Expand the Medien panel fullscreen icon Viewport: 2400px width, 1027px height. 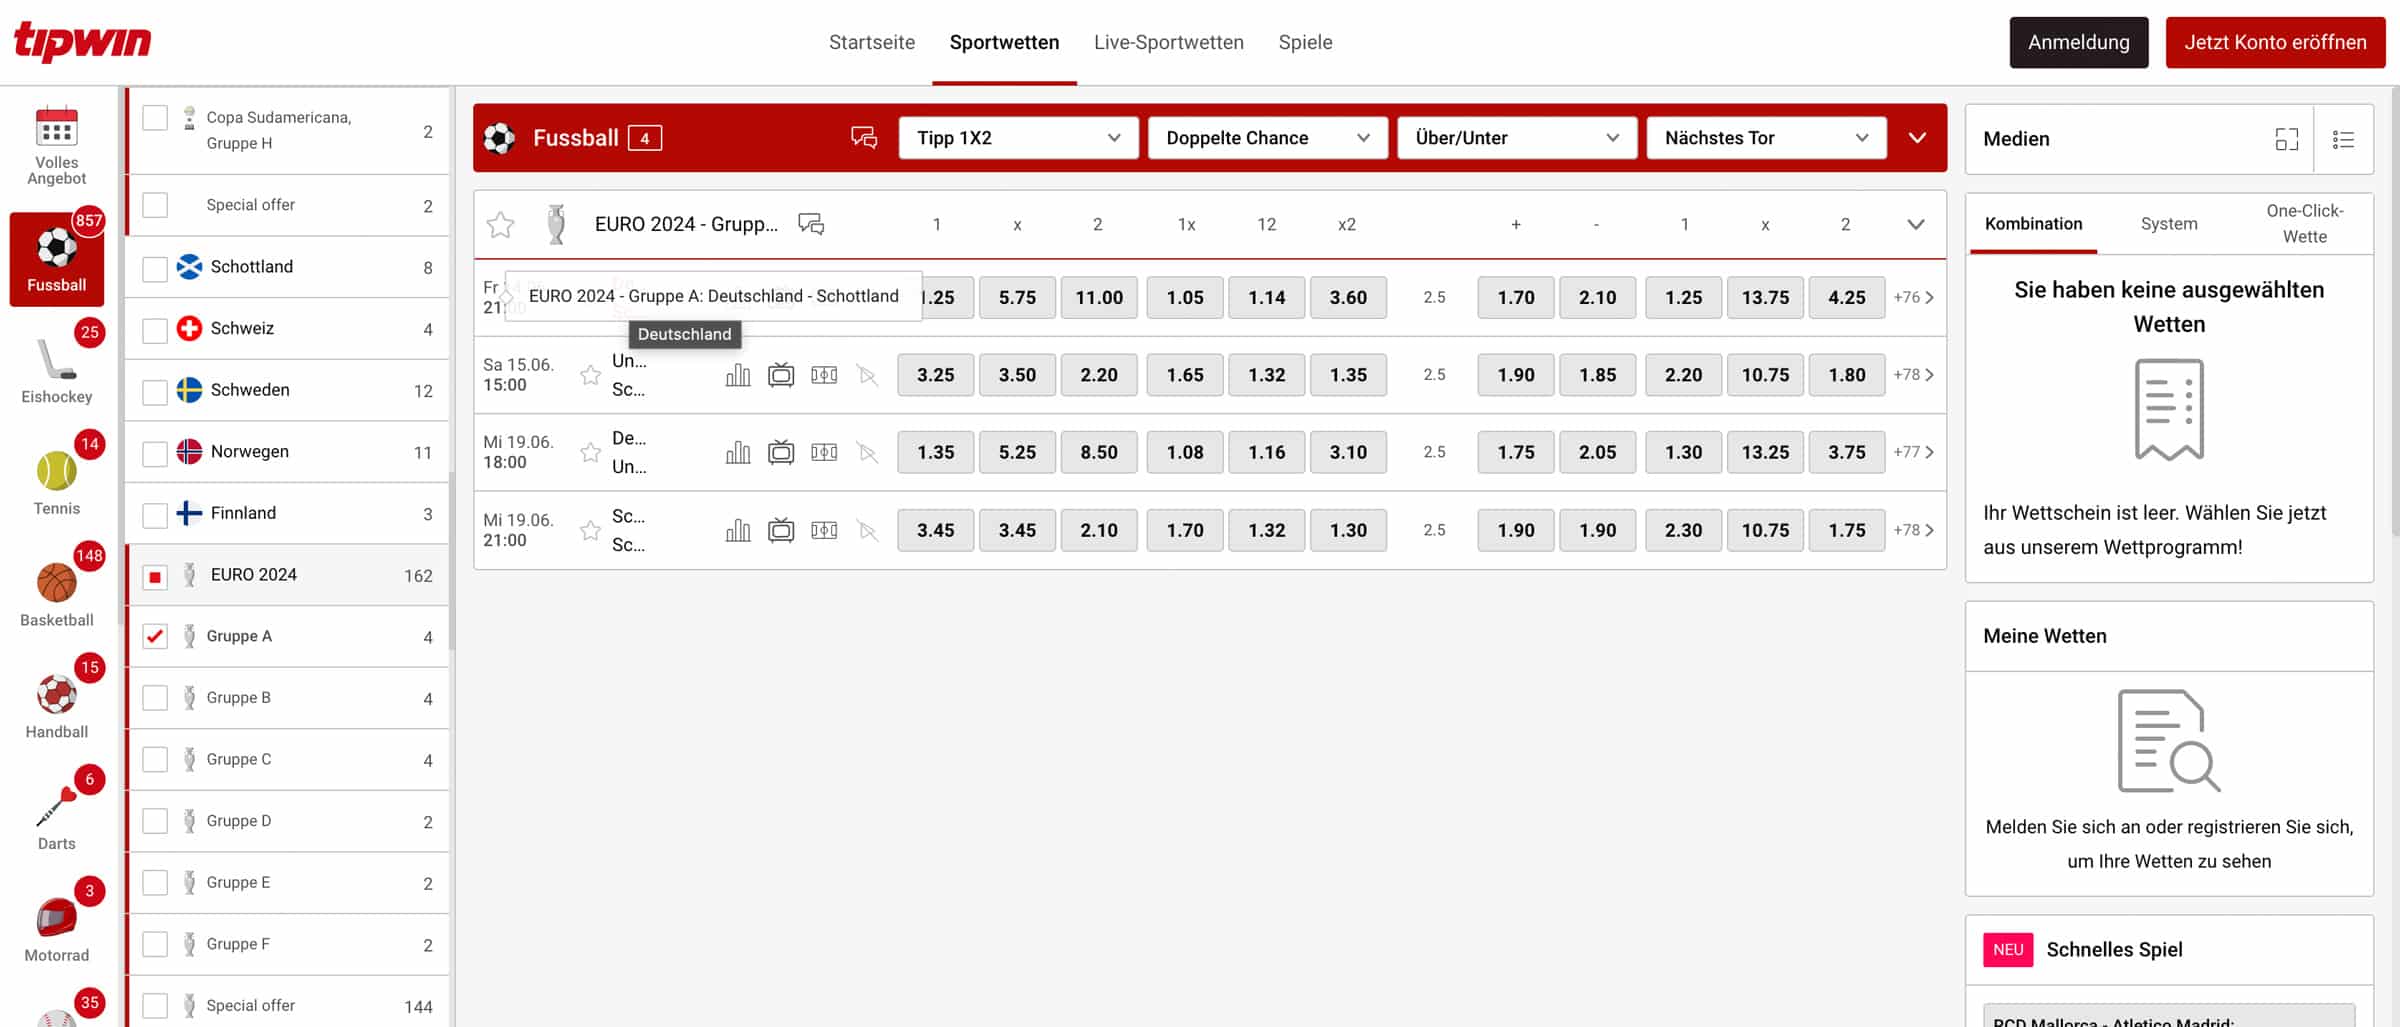(x=2286, y=139)
